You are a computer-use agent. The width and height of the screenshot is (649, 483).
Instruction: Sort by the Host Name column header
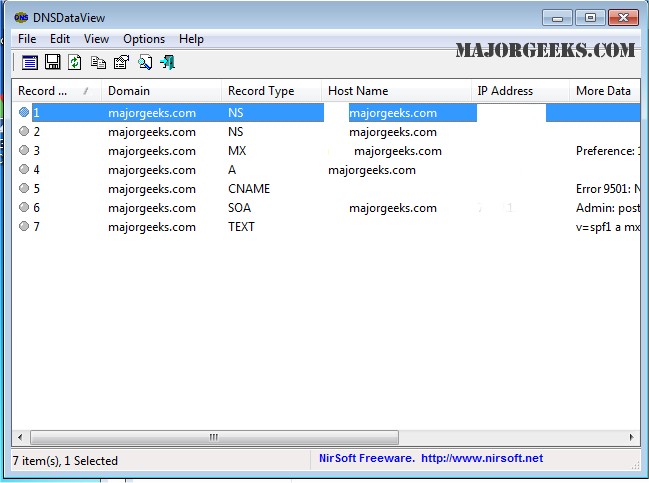[396, 91]
